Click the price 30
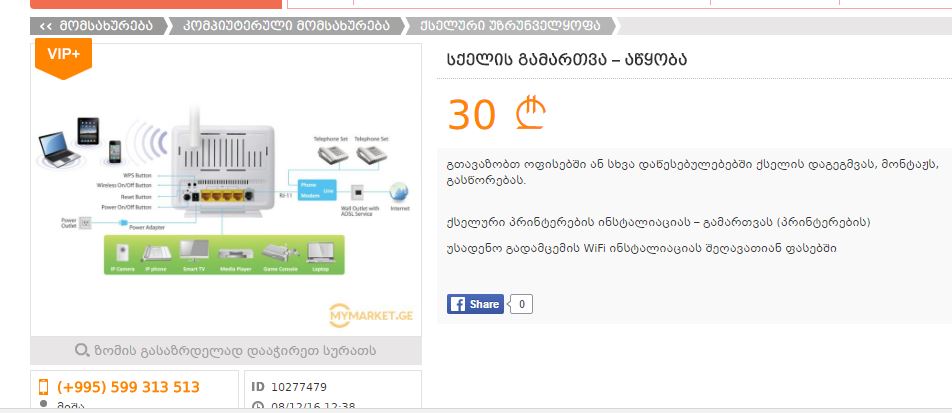Image resolution: width=952 pixels, height=413 pixels. (472, 114)
